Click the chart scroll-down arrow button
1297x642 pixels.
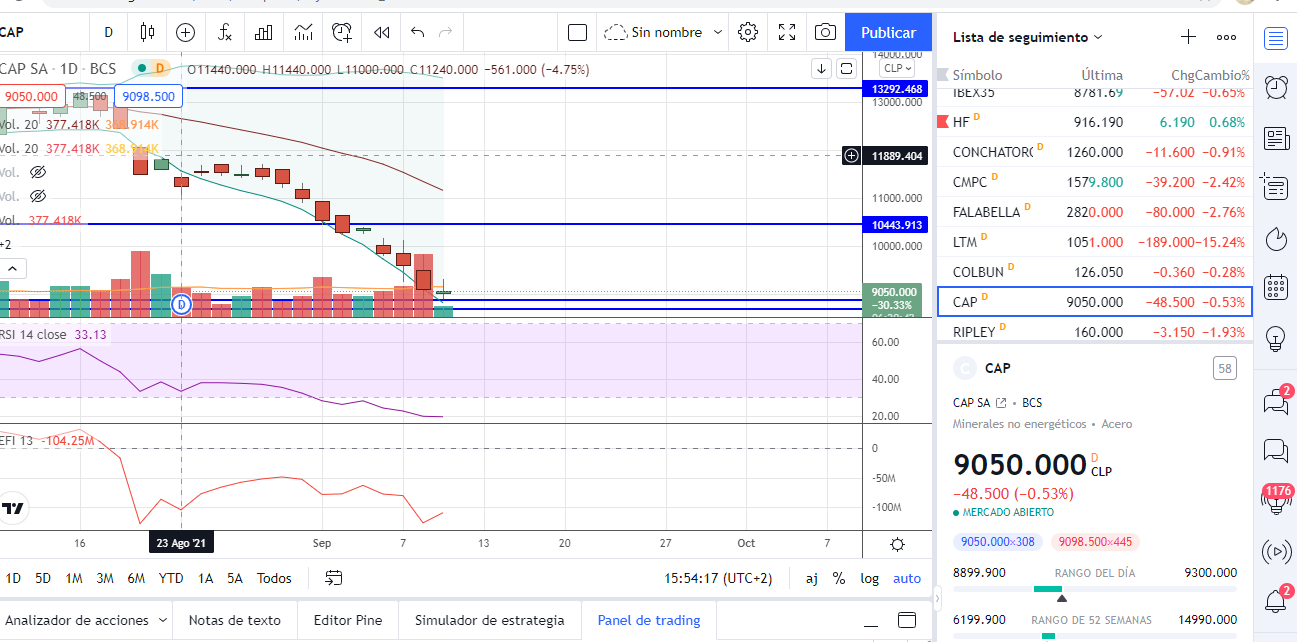(821, 68)
